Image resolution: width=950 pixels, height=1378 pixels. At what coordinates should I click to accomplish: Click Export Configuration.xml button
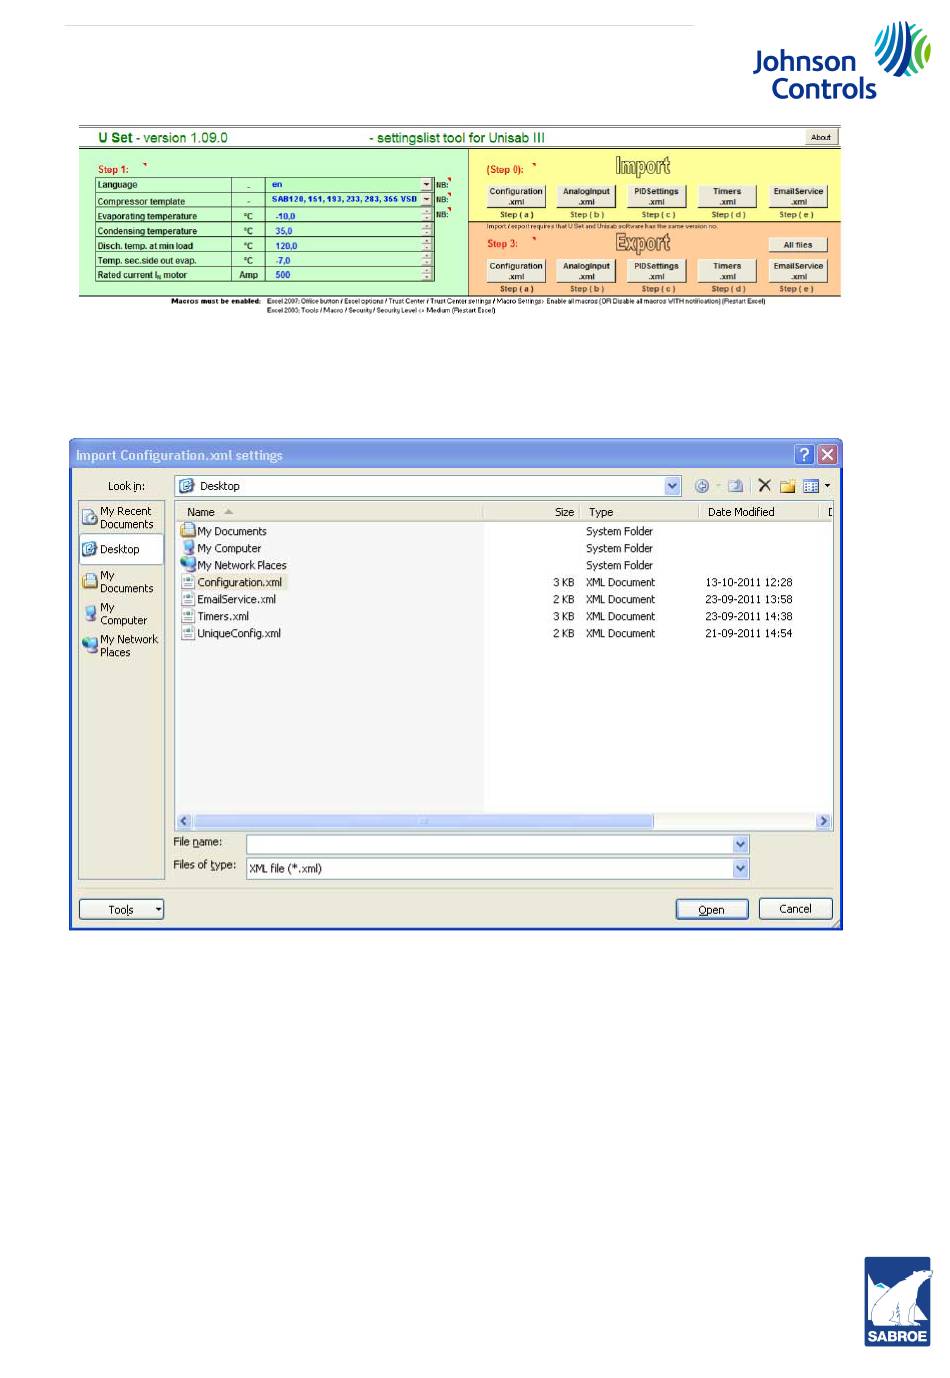pos(516,271)
